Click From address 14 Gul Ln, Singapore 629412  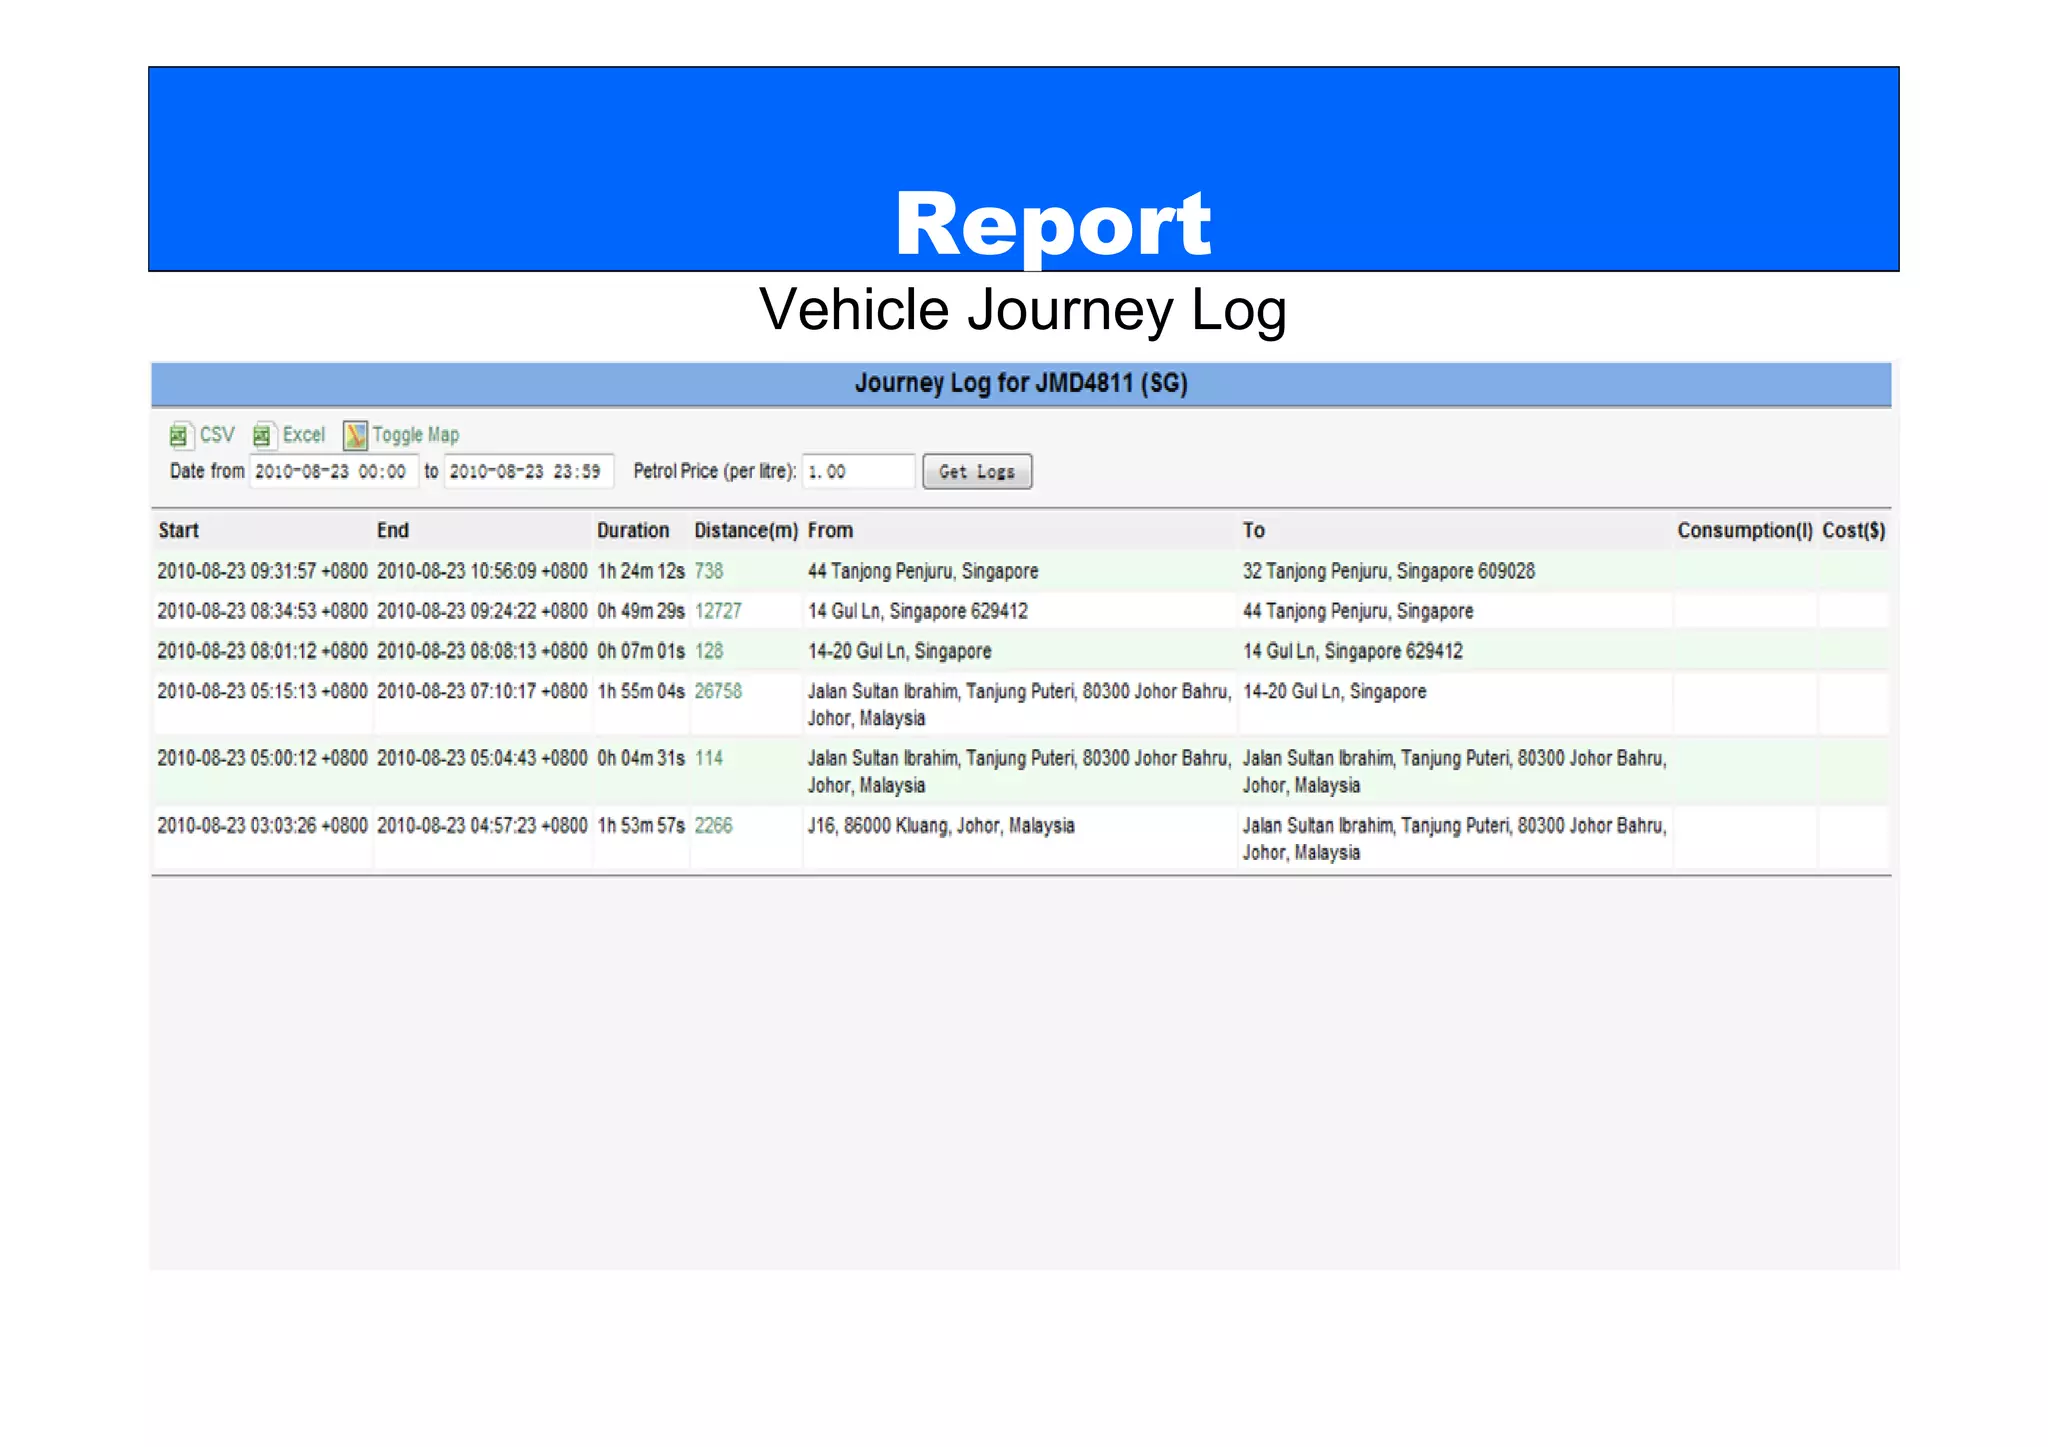click(918, 611)
